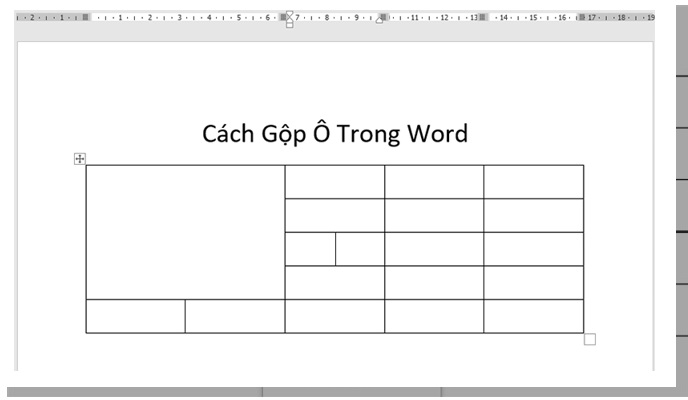Select the bottom-left cell of the table
This screenshot has width=688, height=400.
[135, 316]
